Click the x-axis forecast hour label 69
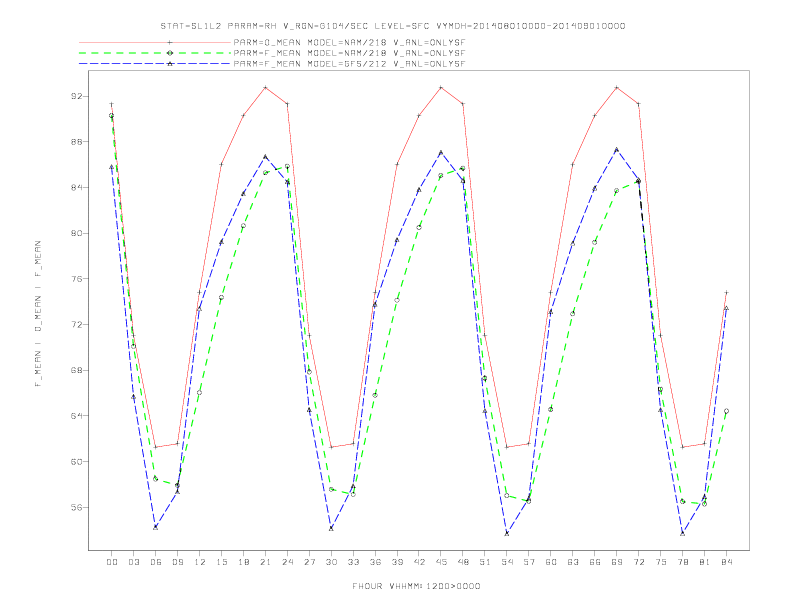 617,562
